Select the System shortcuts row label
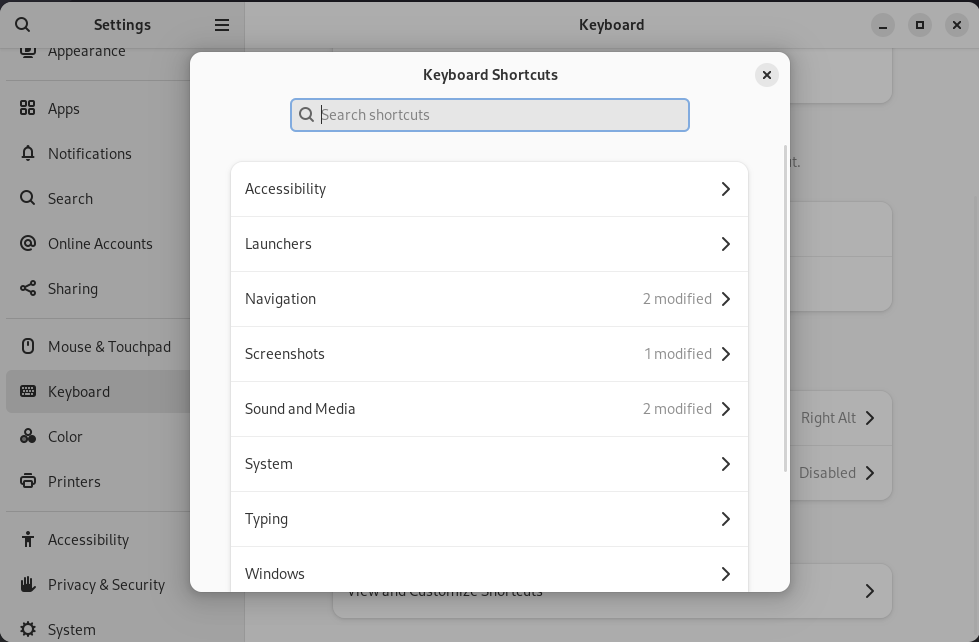The width and height of the screenshot is (979, 642). tap(268, 464)
